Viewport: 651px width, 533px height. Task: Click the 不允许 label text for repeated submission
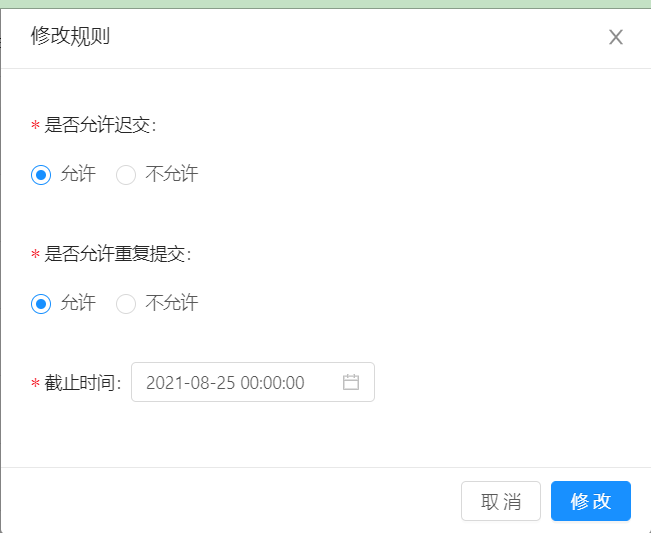171,303
